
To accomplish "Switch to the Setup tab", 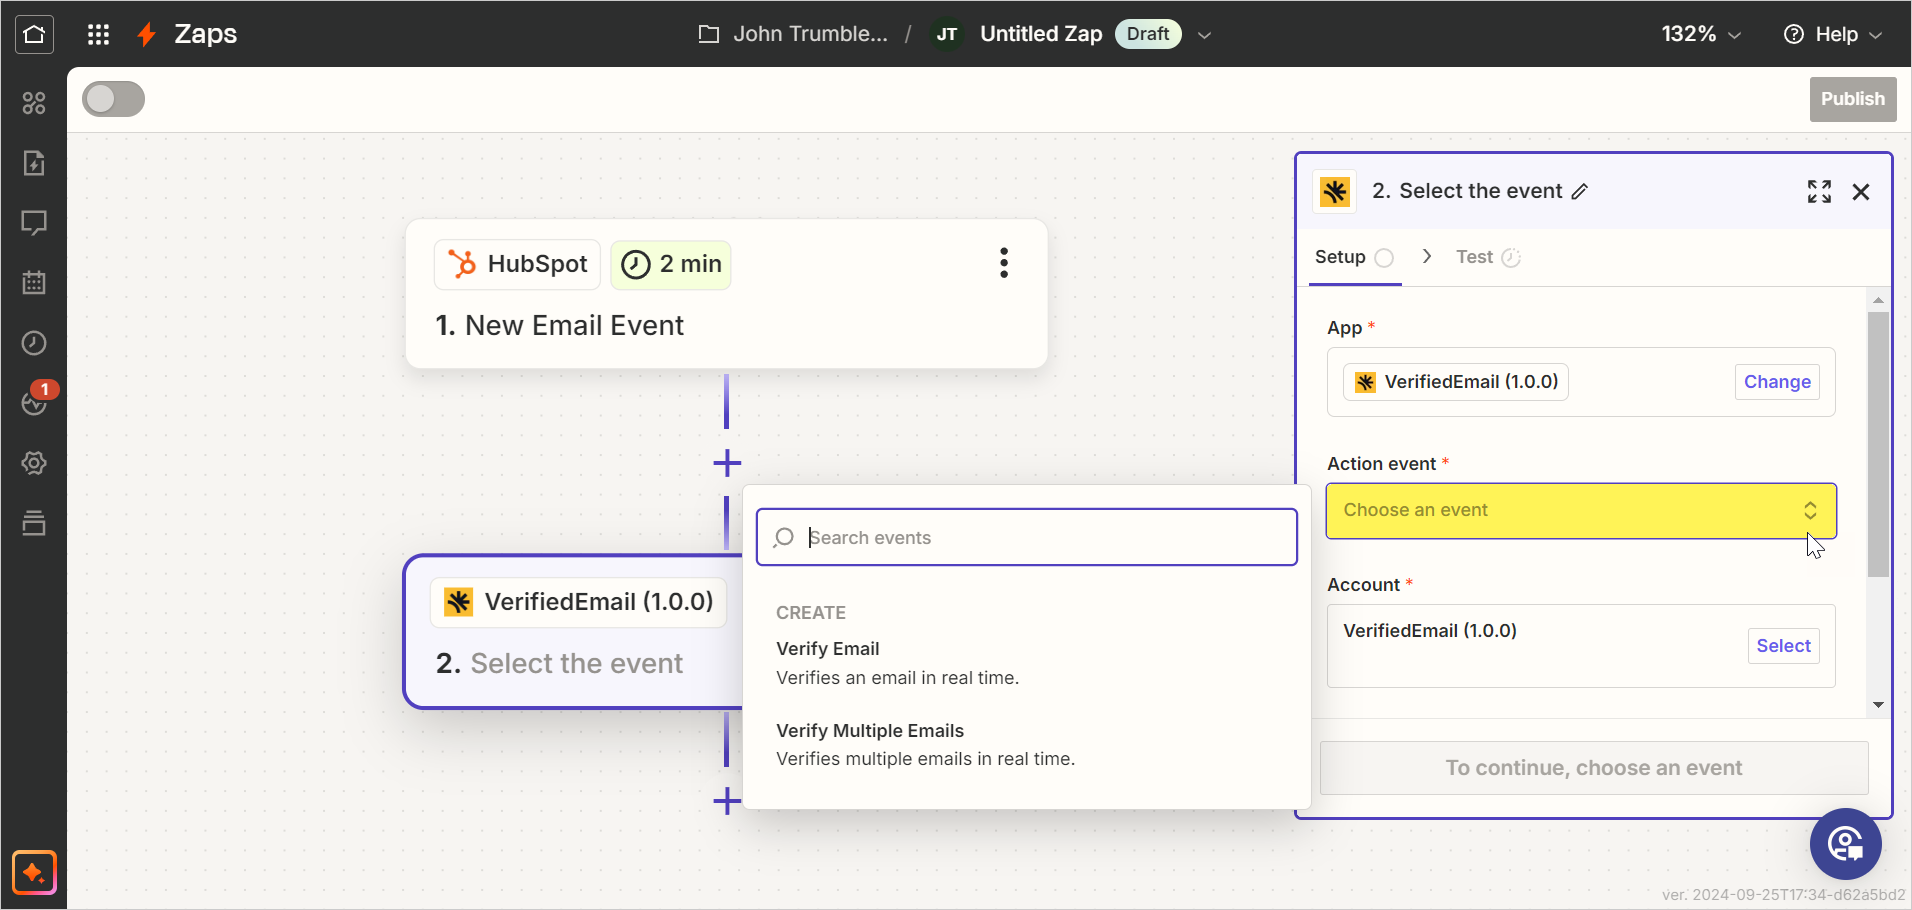I will click(1354, 258).
